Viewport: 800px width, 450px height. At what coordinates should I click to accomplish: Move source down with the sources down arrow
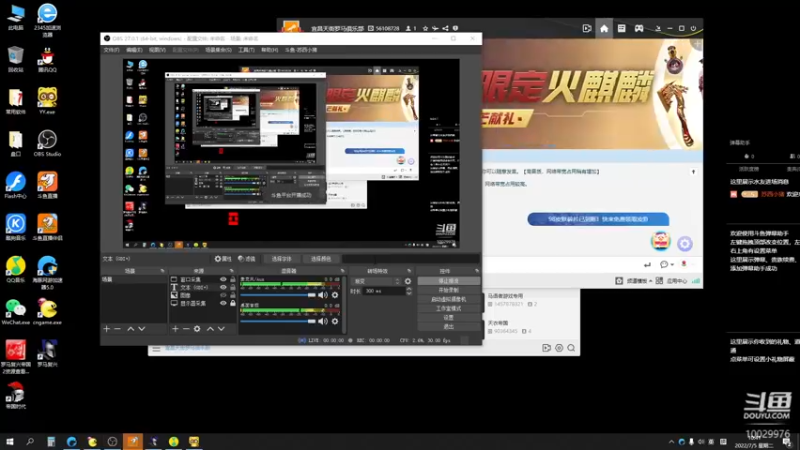(221, 329)
